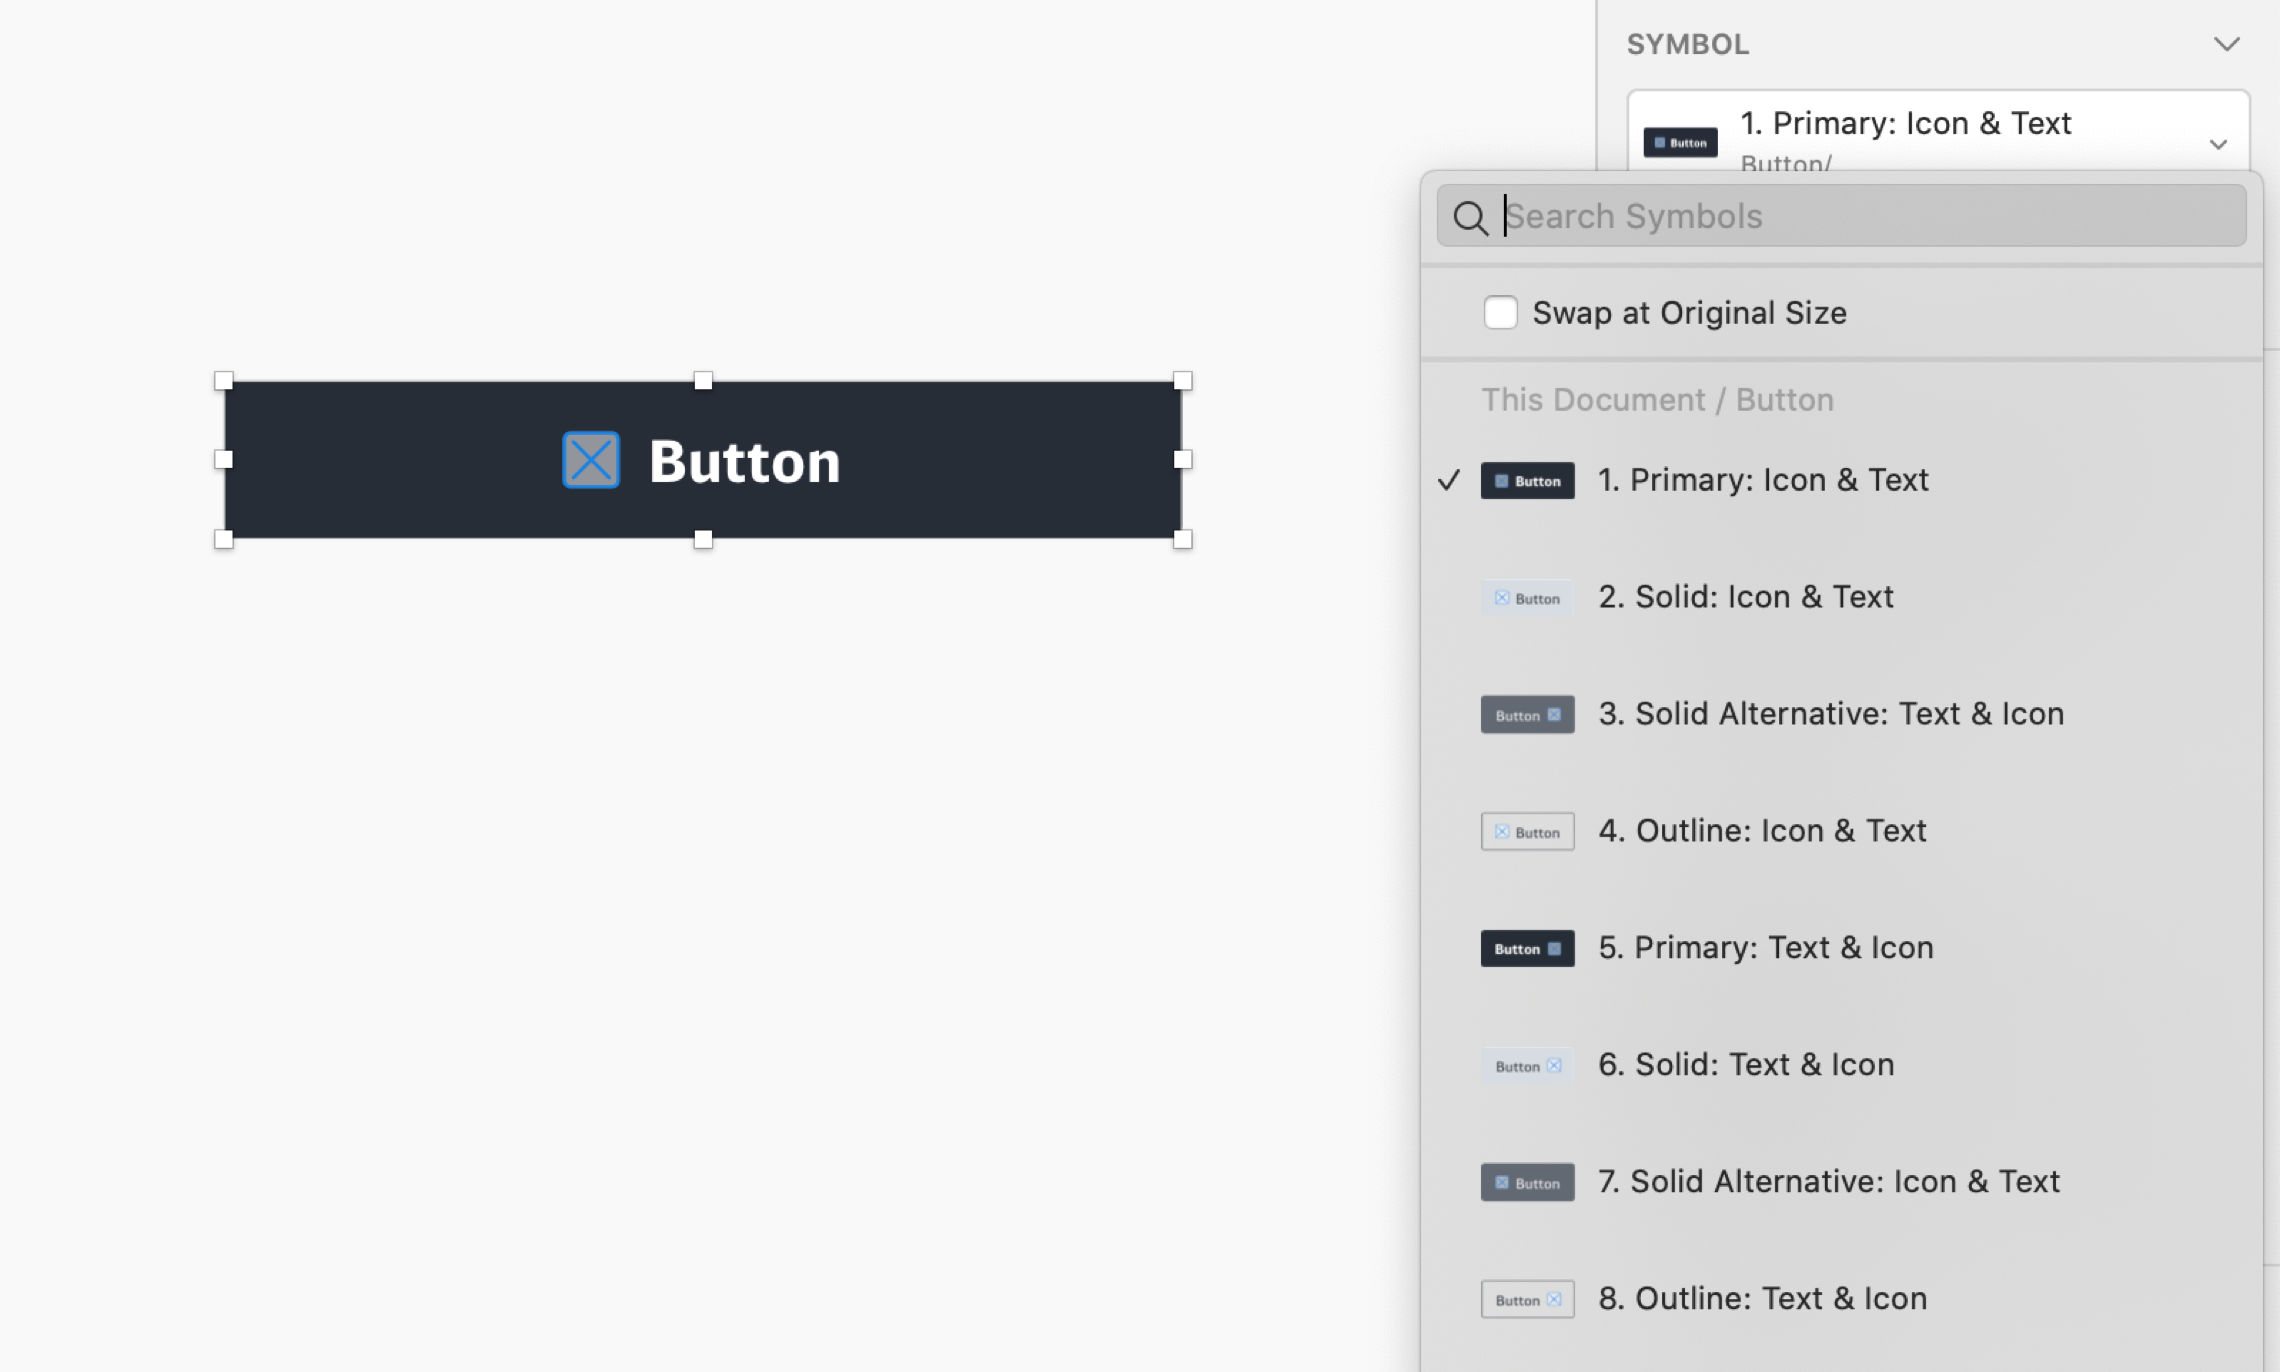Select 1. Primary: Icon & Text entry

coord(1762,481)
